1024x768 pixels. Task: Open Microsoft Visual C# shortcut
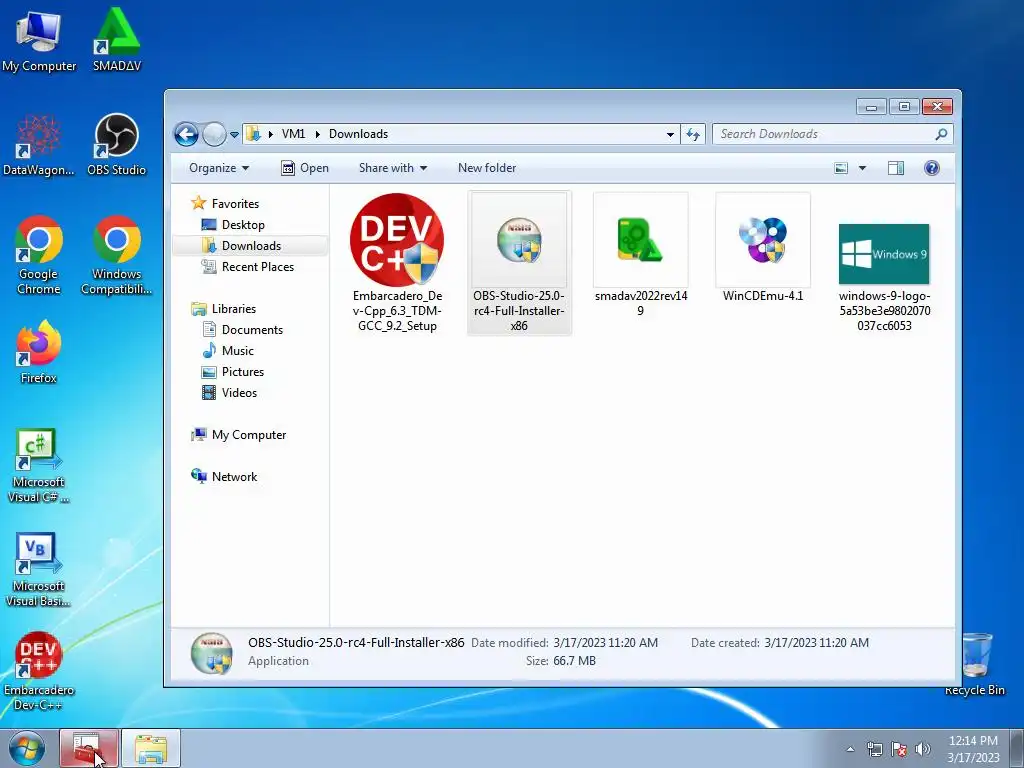[39, 466]
